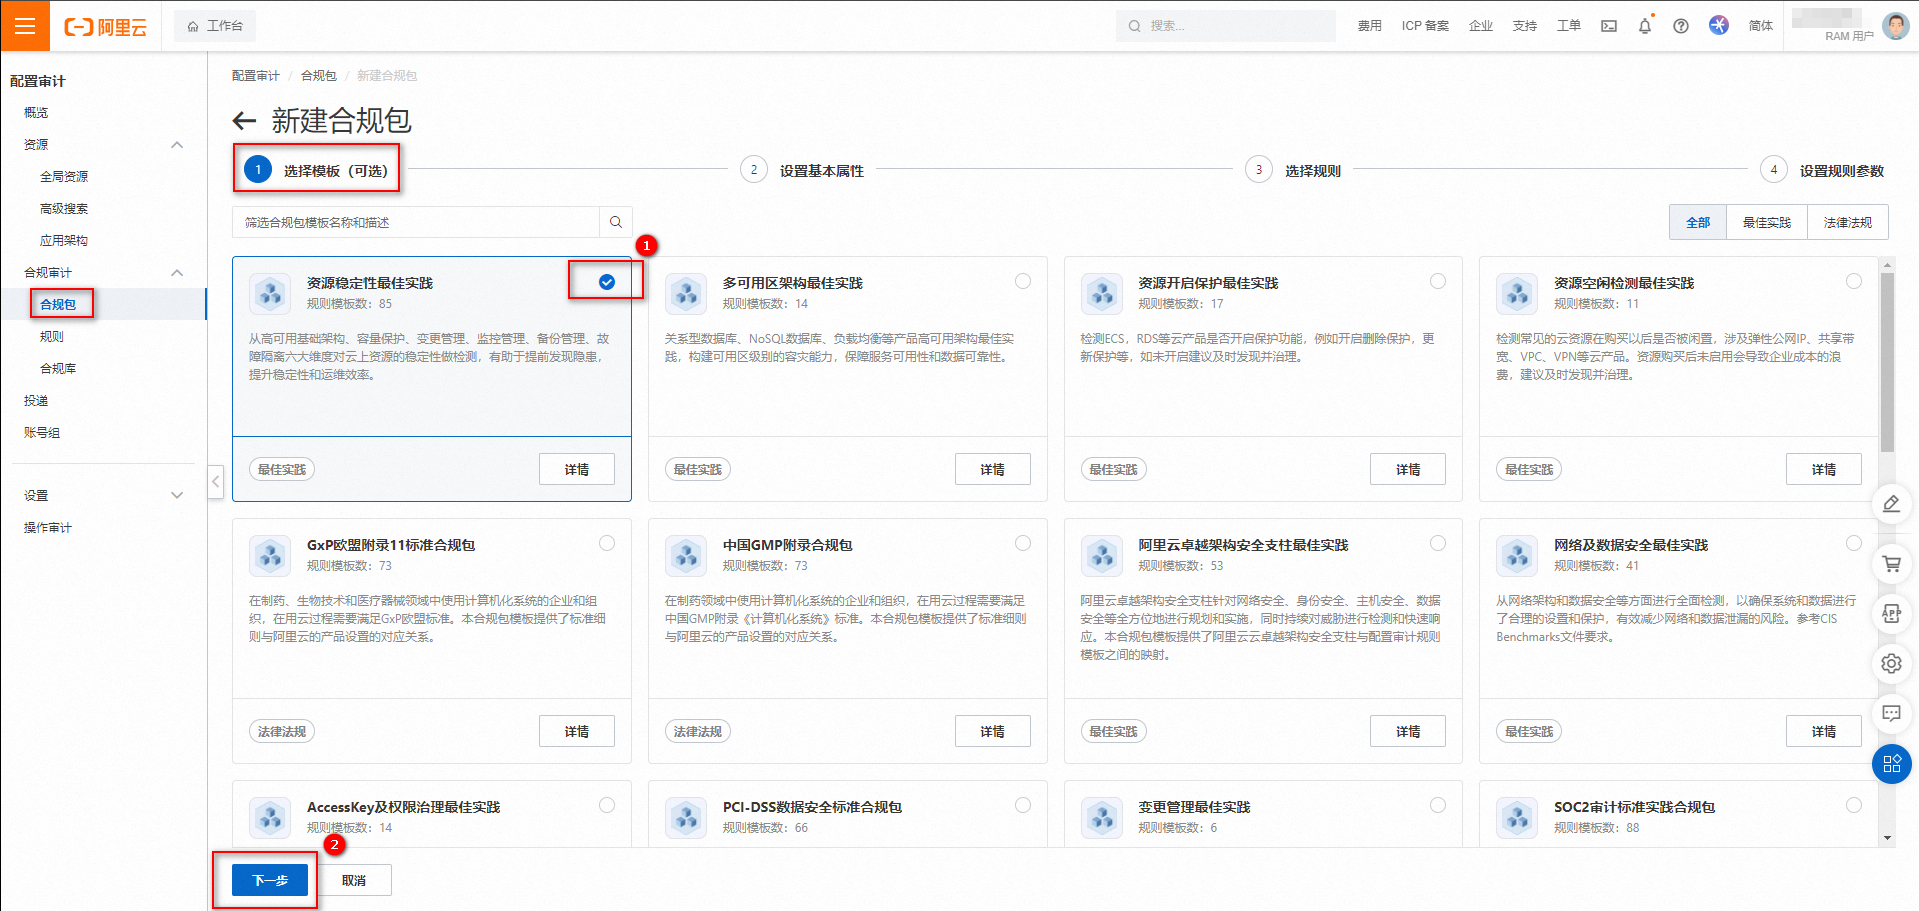Select the 网络及数据安全最佳实践 radio button
The image size is (1919, 911).
pyautogui.click(x=1853, y=543)
